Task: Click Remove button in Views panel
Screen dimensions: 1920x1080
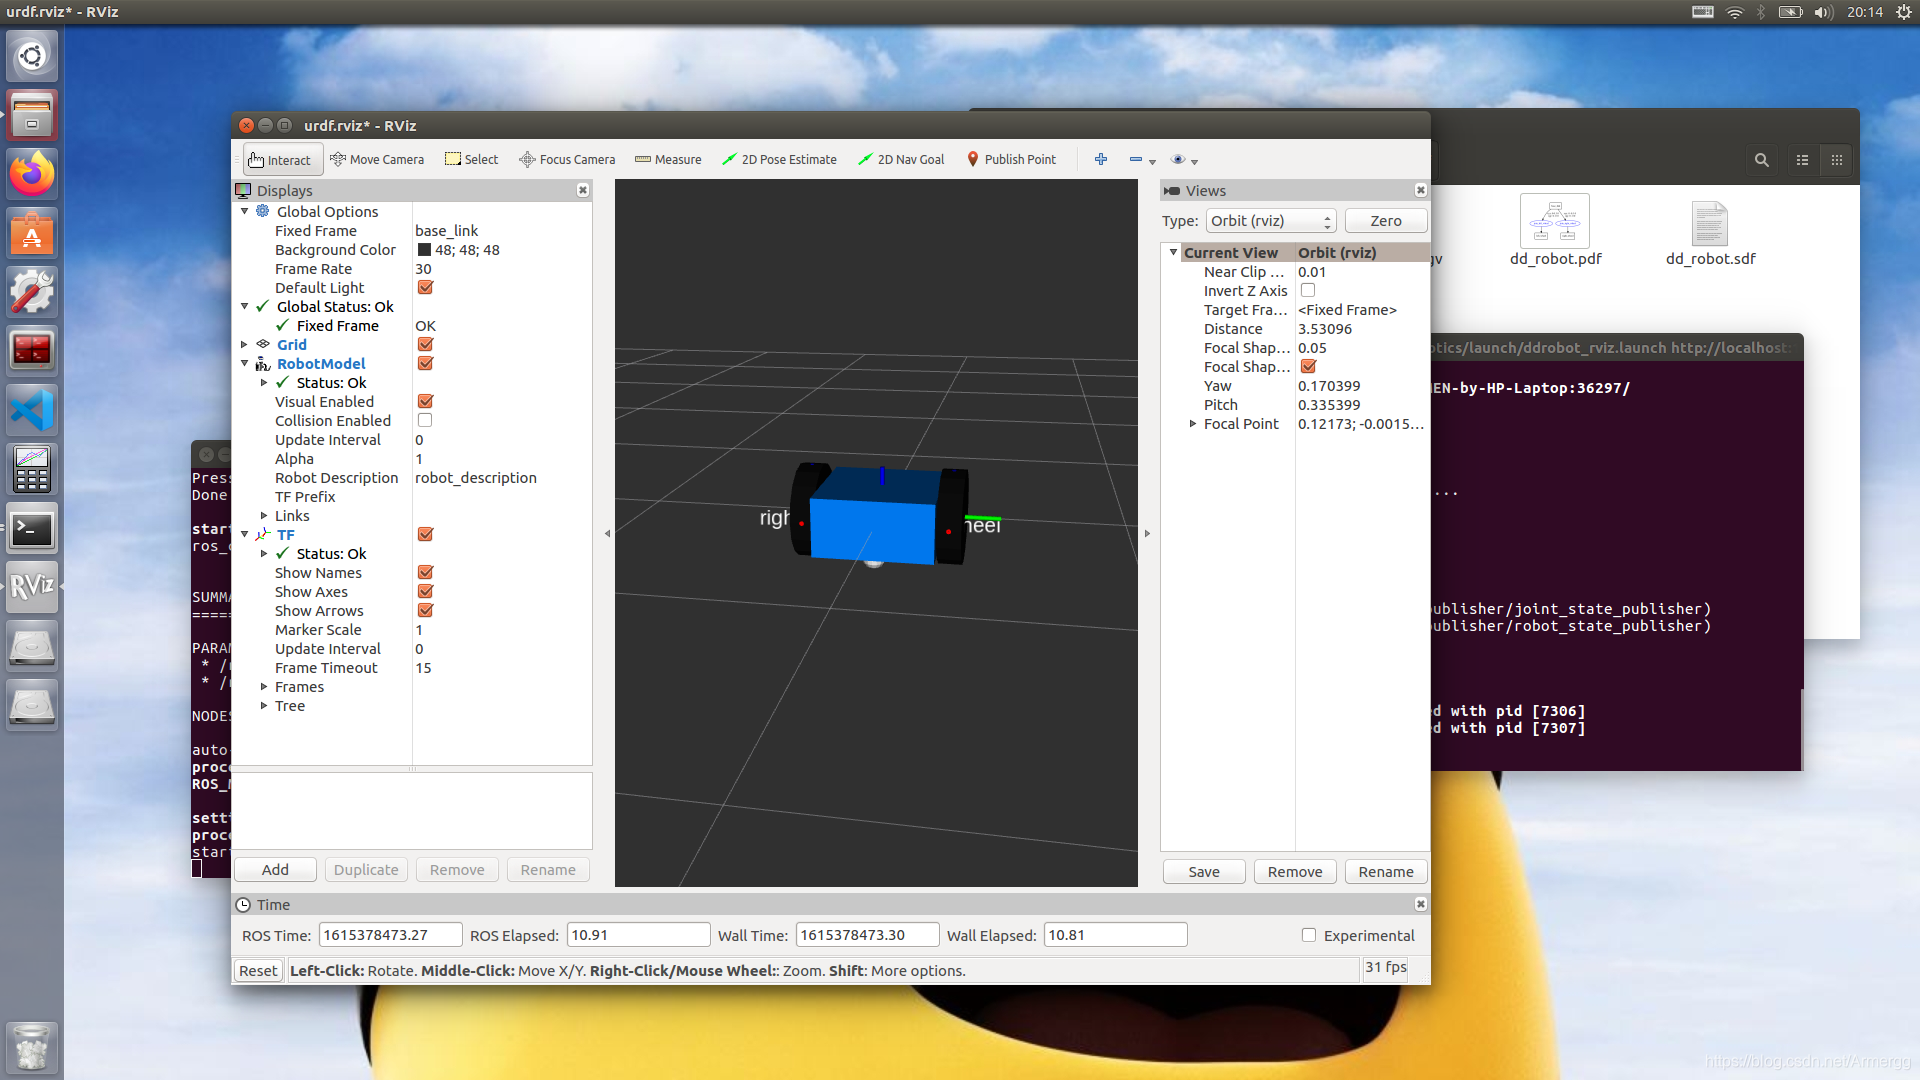Action: (1295, 872)
